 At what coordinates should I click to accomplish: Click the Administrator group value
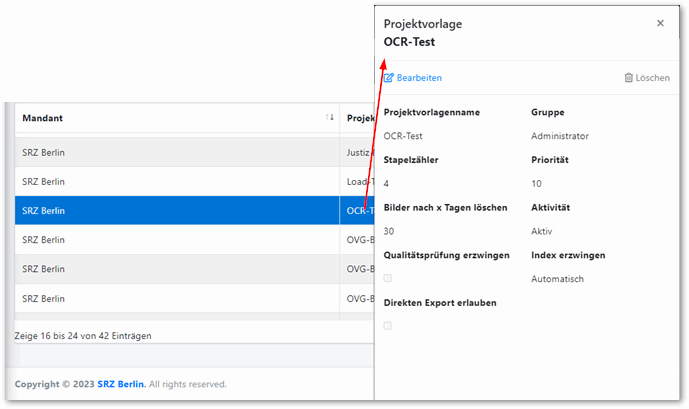click(x=560, y=136)
